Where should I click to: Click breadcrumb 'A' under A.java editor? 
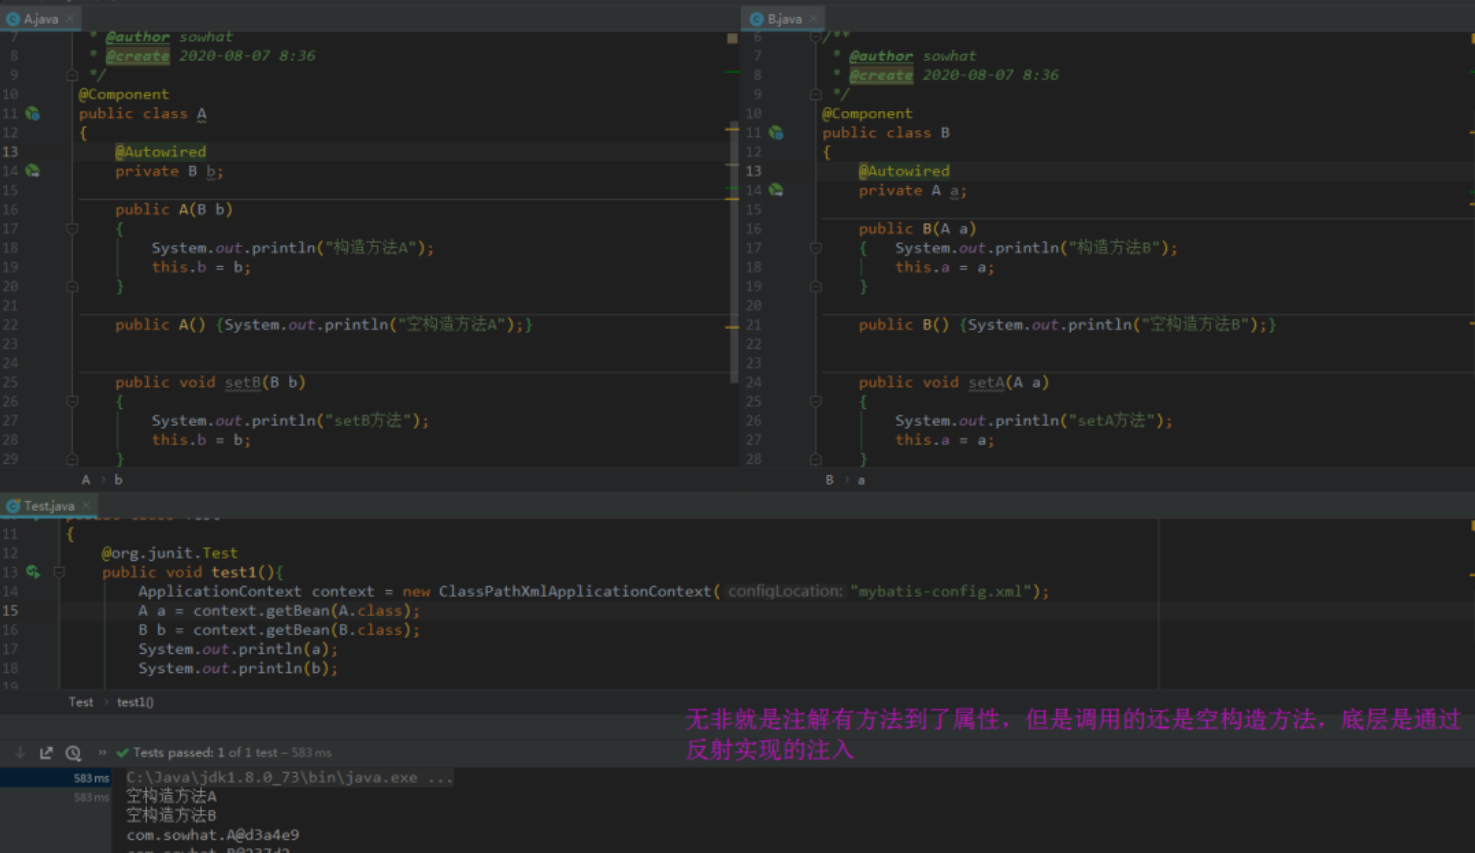click(86, 480)
